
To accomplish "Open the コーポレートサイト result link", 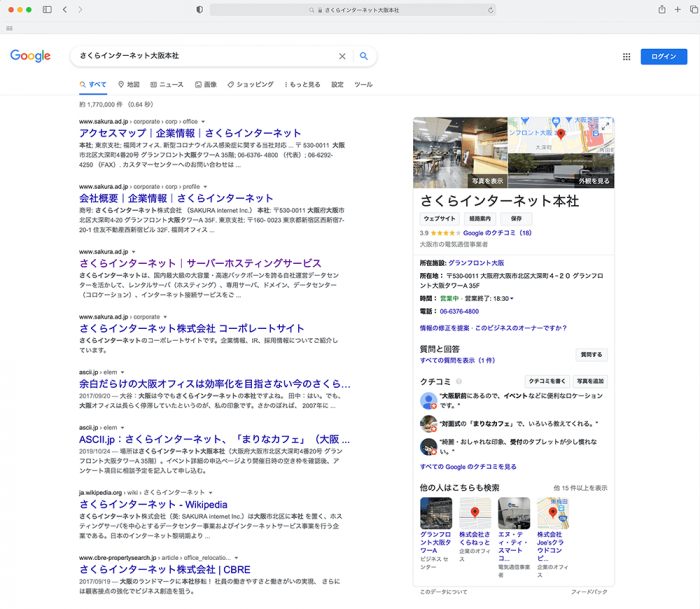I will [x=192, y=329].
